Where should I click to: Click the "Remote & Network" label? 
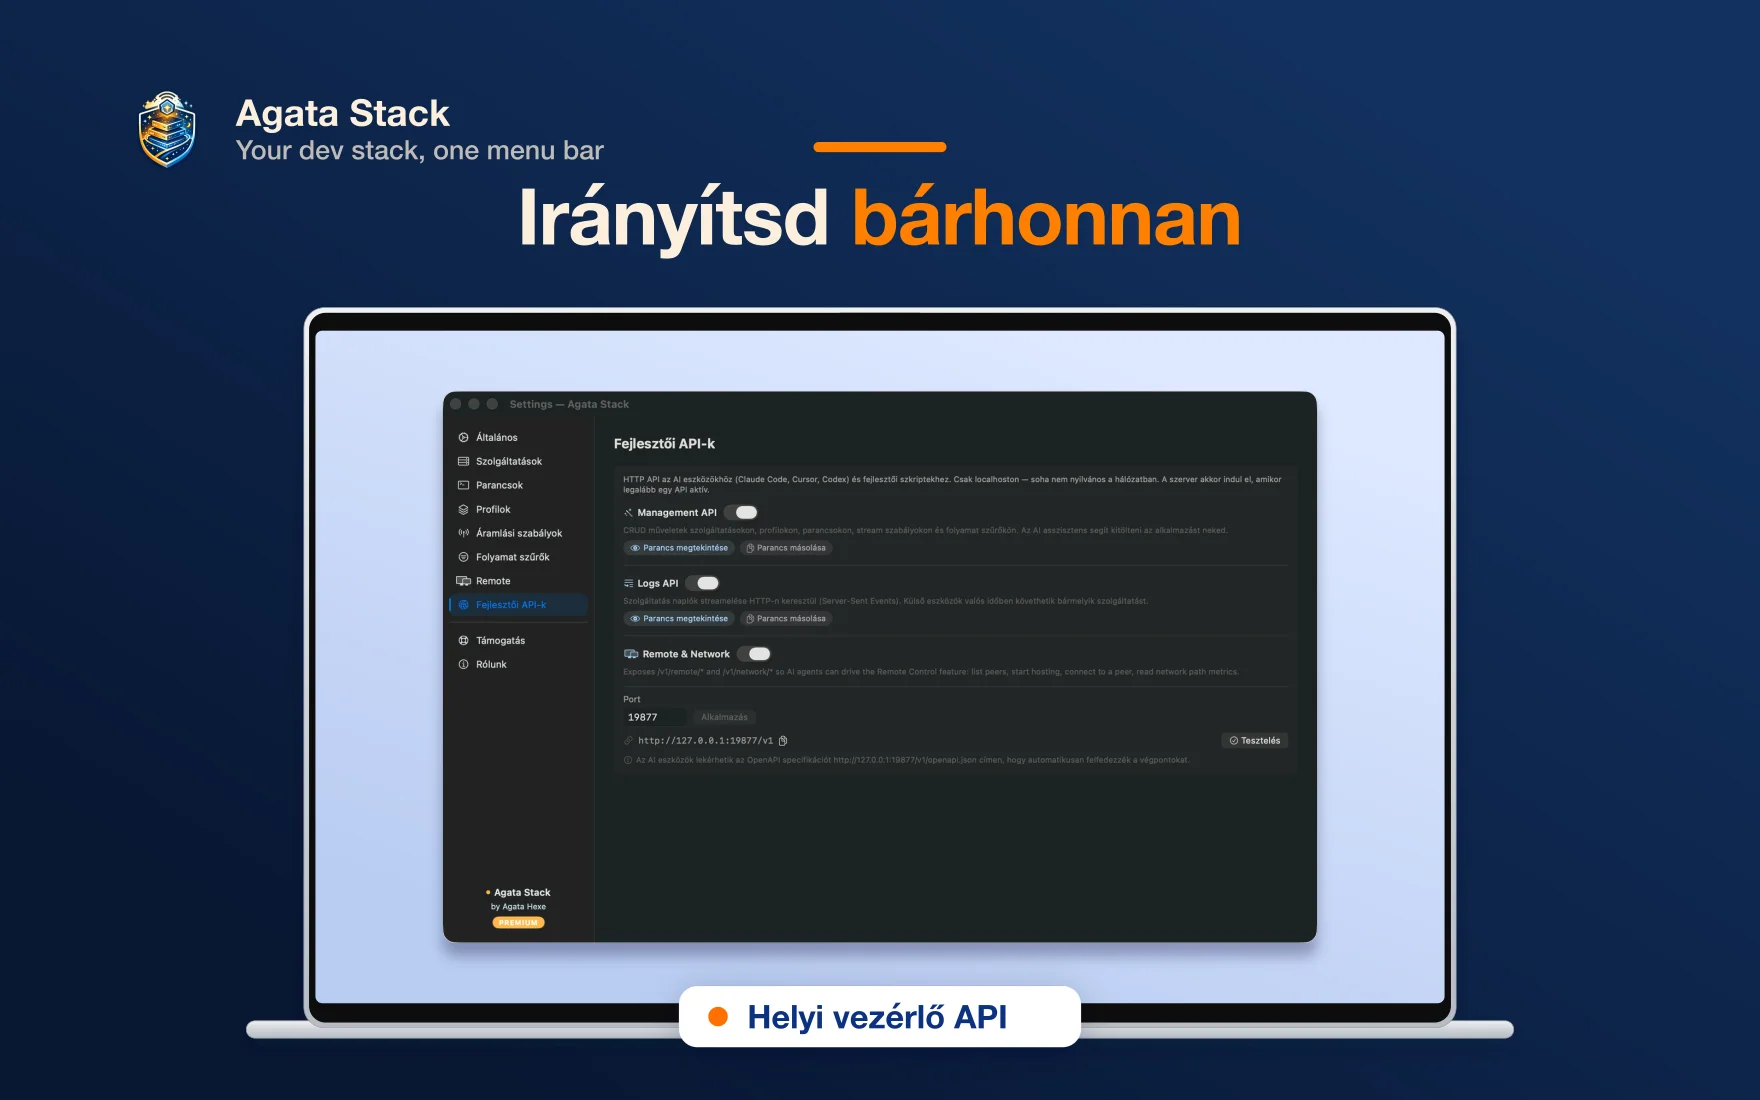(x=686, y=654)
